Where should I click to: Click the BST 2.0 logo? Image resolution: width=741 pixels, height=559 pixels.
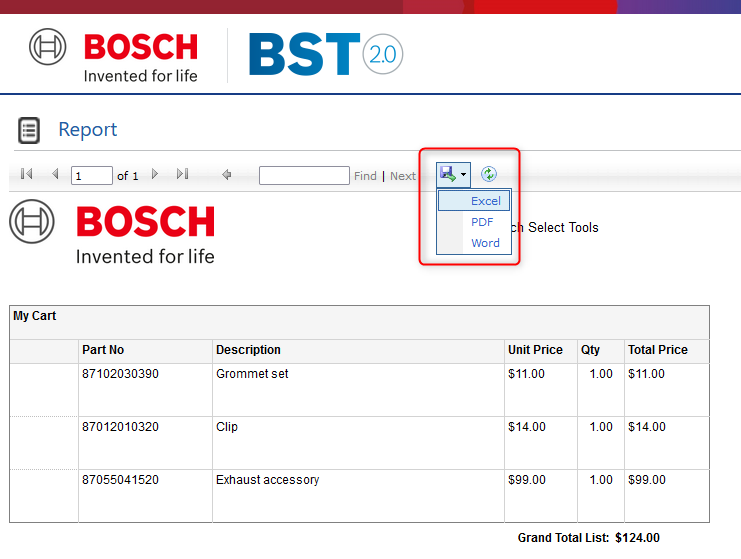click(x=325, y=55)
